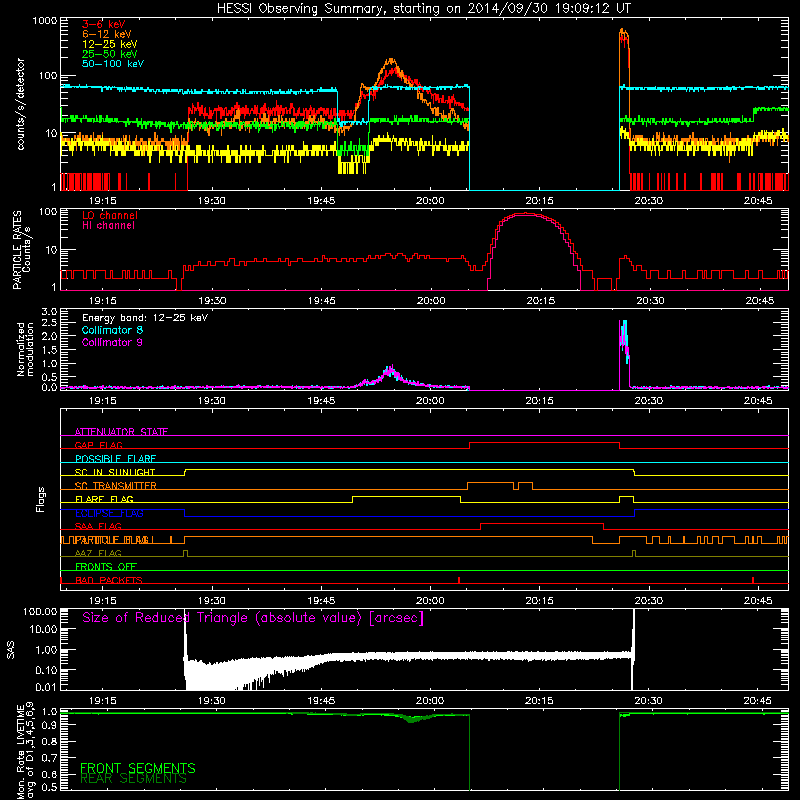Screen dimensions: 800x800
Task: Click the Size of Reduced Triangle title
Action: click(x=253, y=618)
